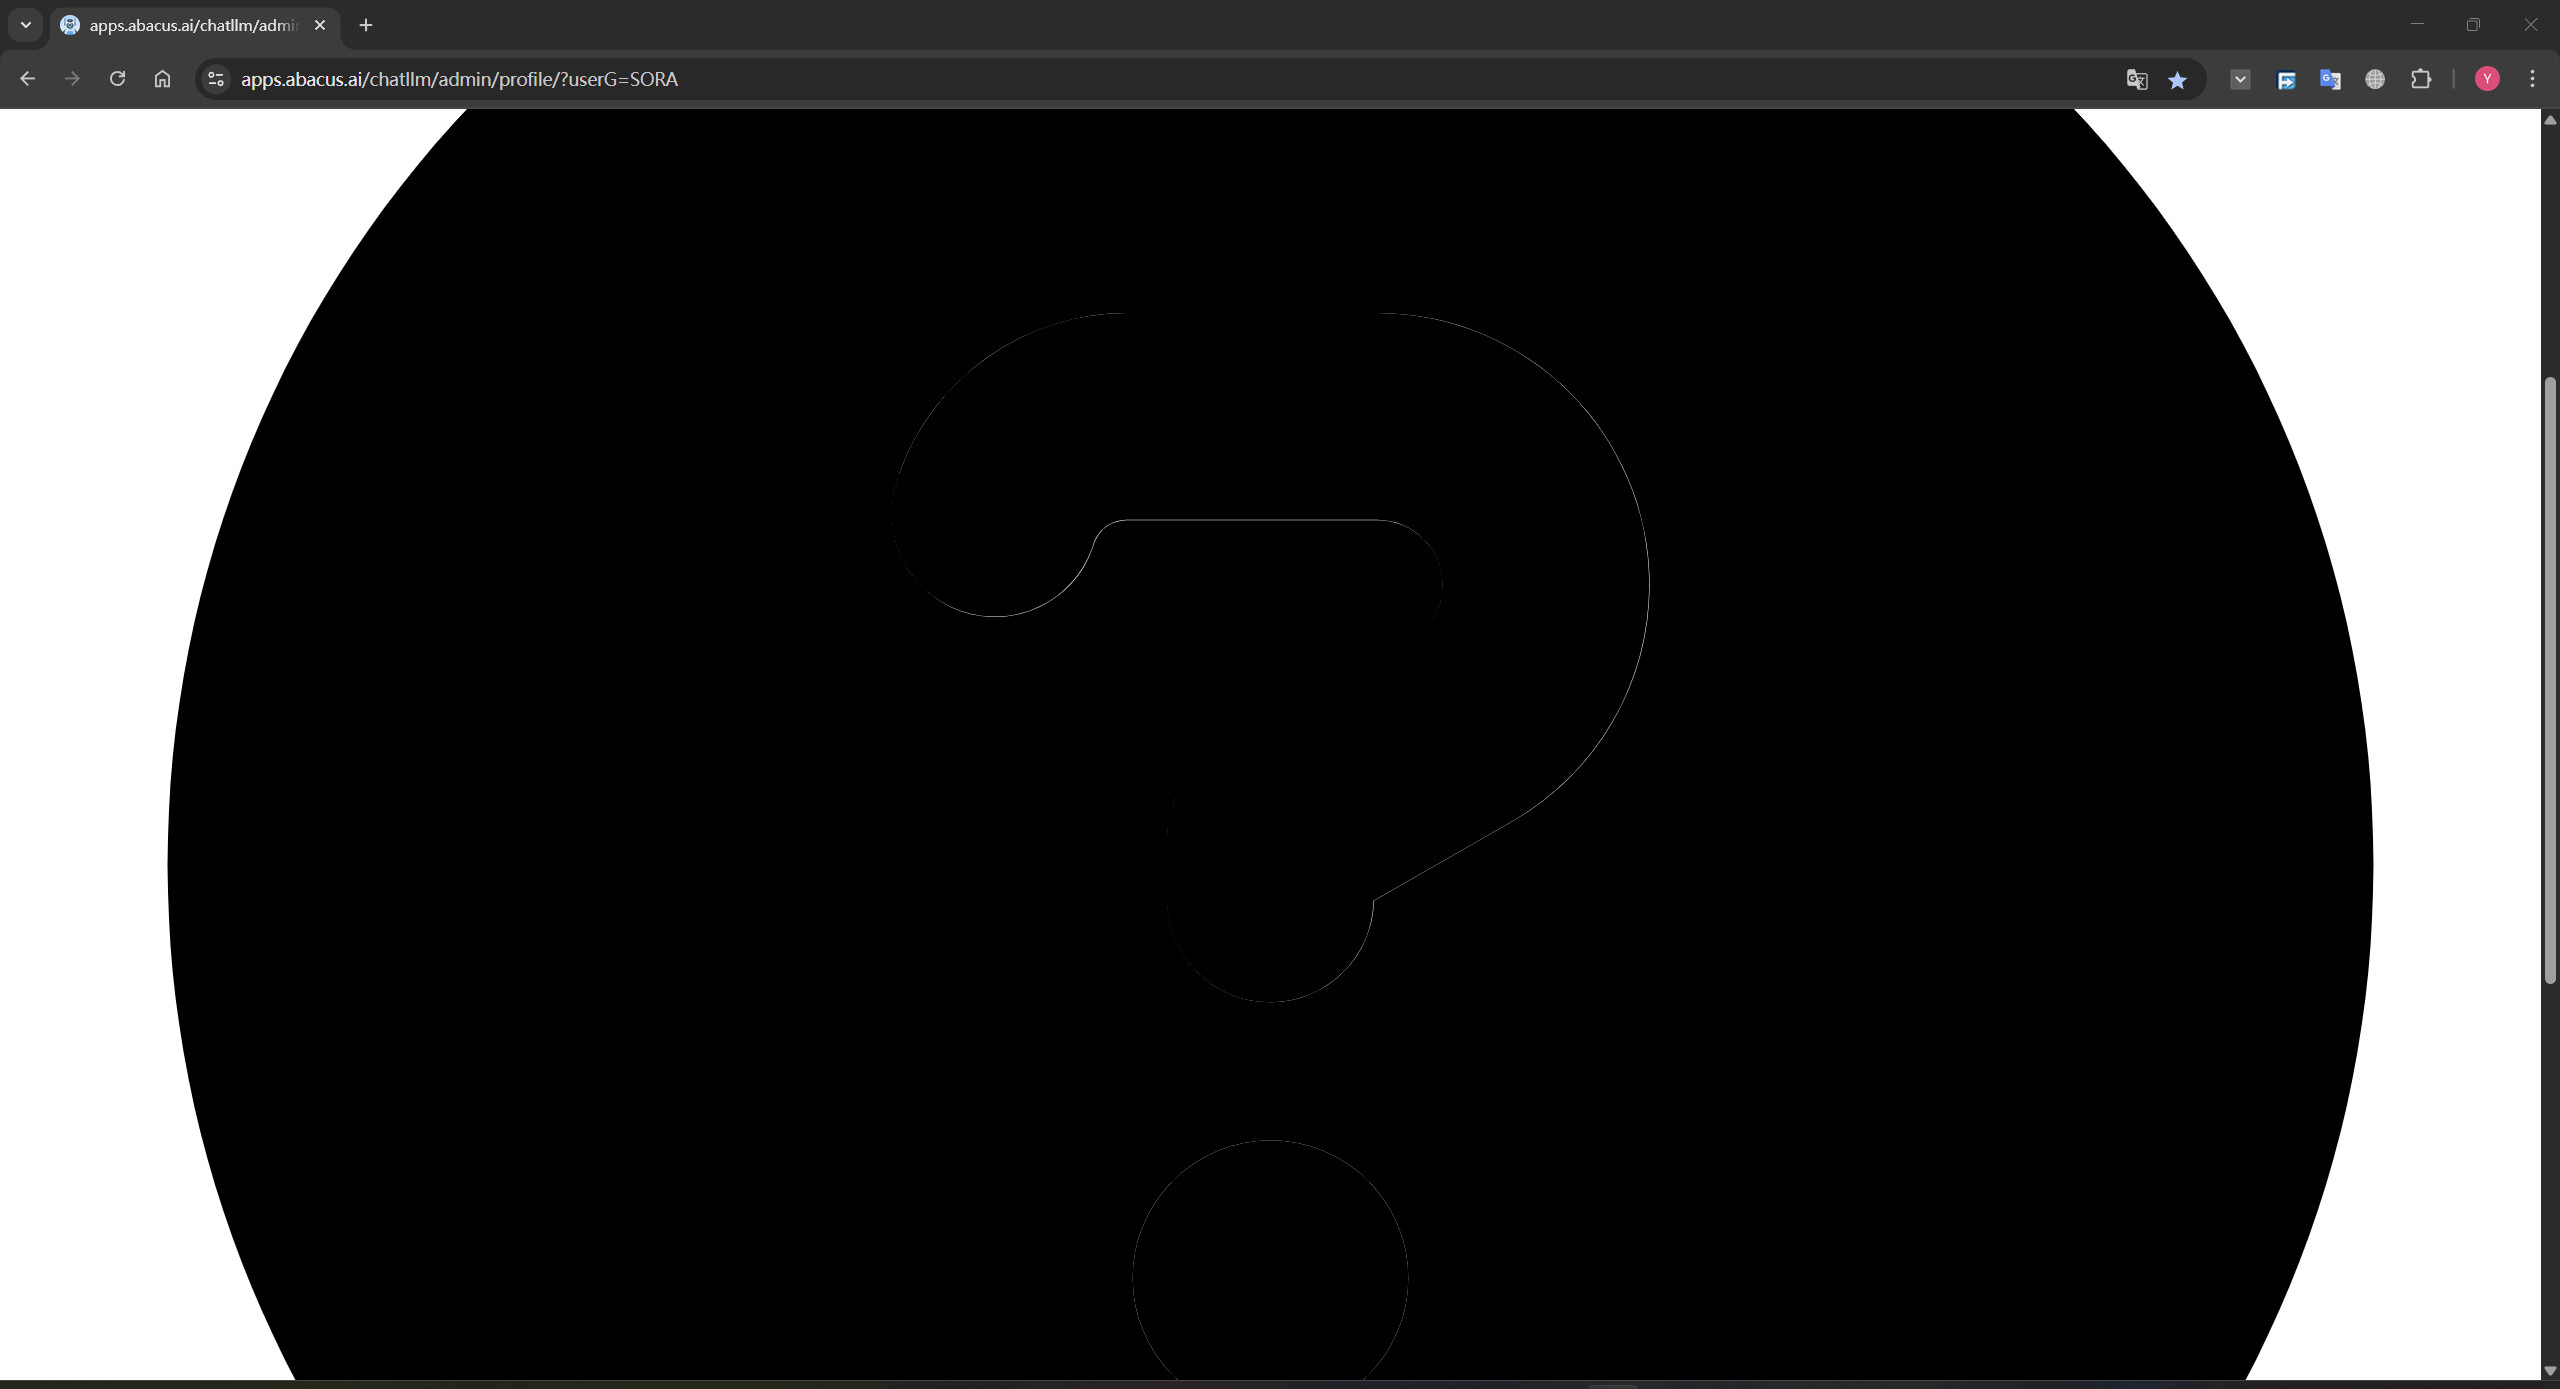This screenshot has width=2560, height=1389.
Task: Click the vertical scrollbar thumb
Action: 2549,680
